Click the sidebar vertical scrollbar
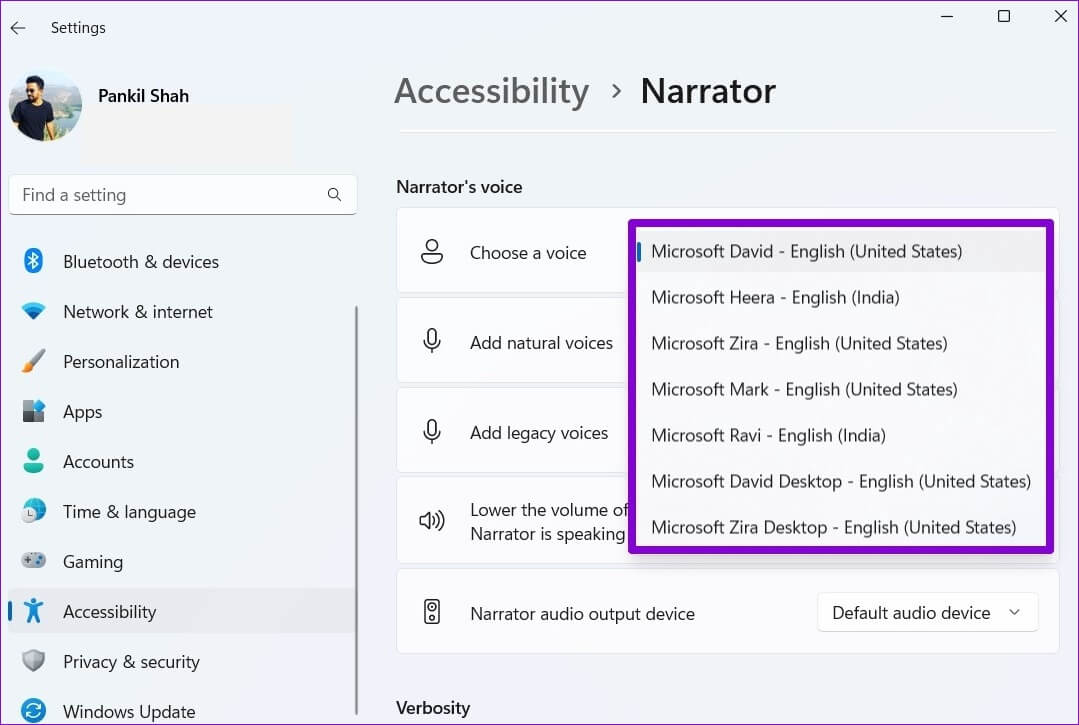This screenshot has height=725, width=1079. (x=356, y=510)
